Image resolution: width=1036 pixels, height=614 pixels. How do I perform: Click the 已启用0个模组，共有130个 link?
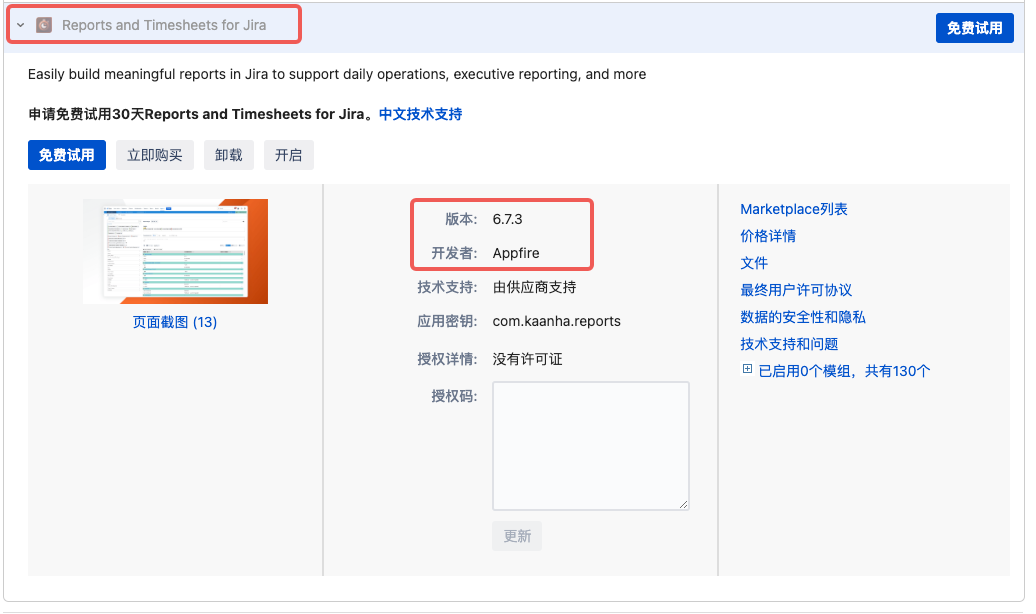coord(844,371)
